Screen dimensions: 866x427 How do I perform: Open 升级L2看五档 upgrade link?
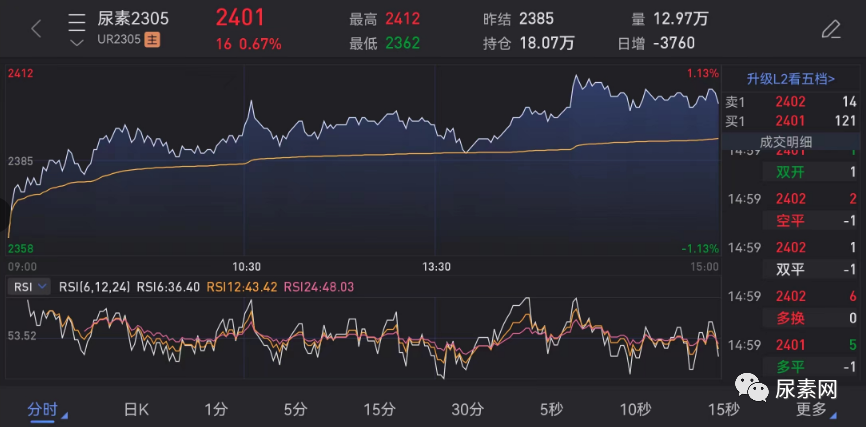(x=790, y=79)
